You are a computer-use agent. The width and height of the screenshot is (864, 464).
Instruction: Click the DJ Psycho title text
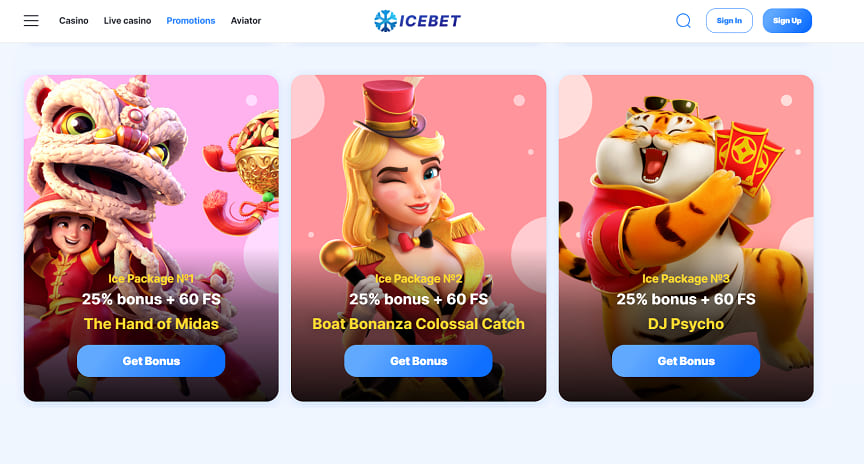pos(686,324)
